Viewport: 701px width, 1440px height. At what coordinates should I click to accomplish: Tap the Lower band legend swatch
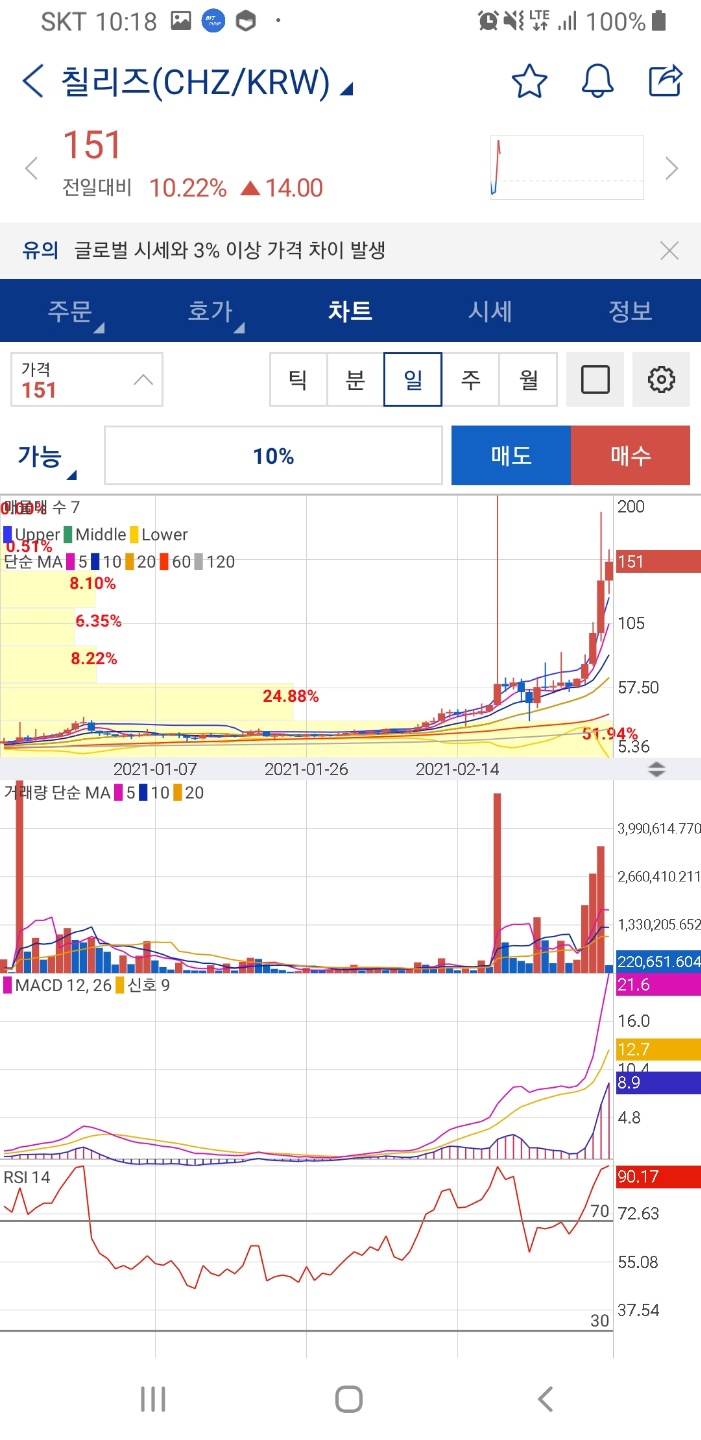135,535
